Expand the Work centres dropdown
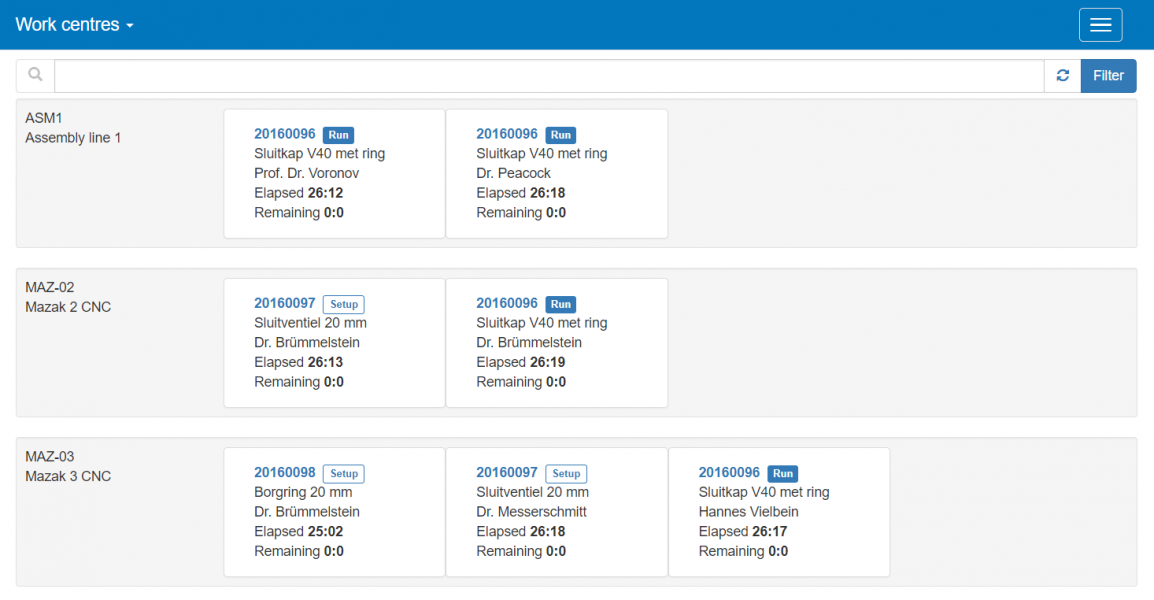The height and width of the screenshot is (600, 1154). pyautogui.click(x=74, y=25)
